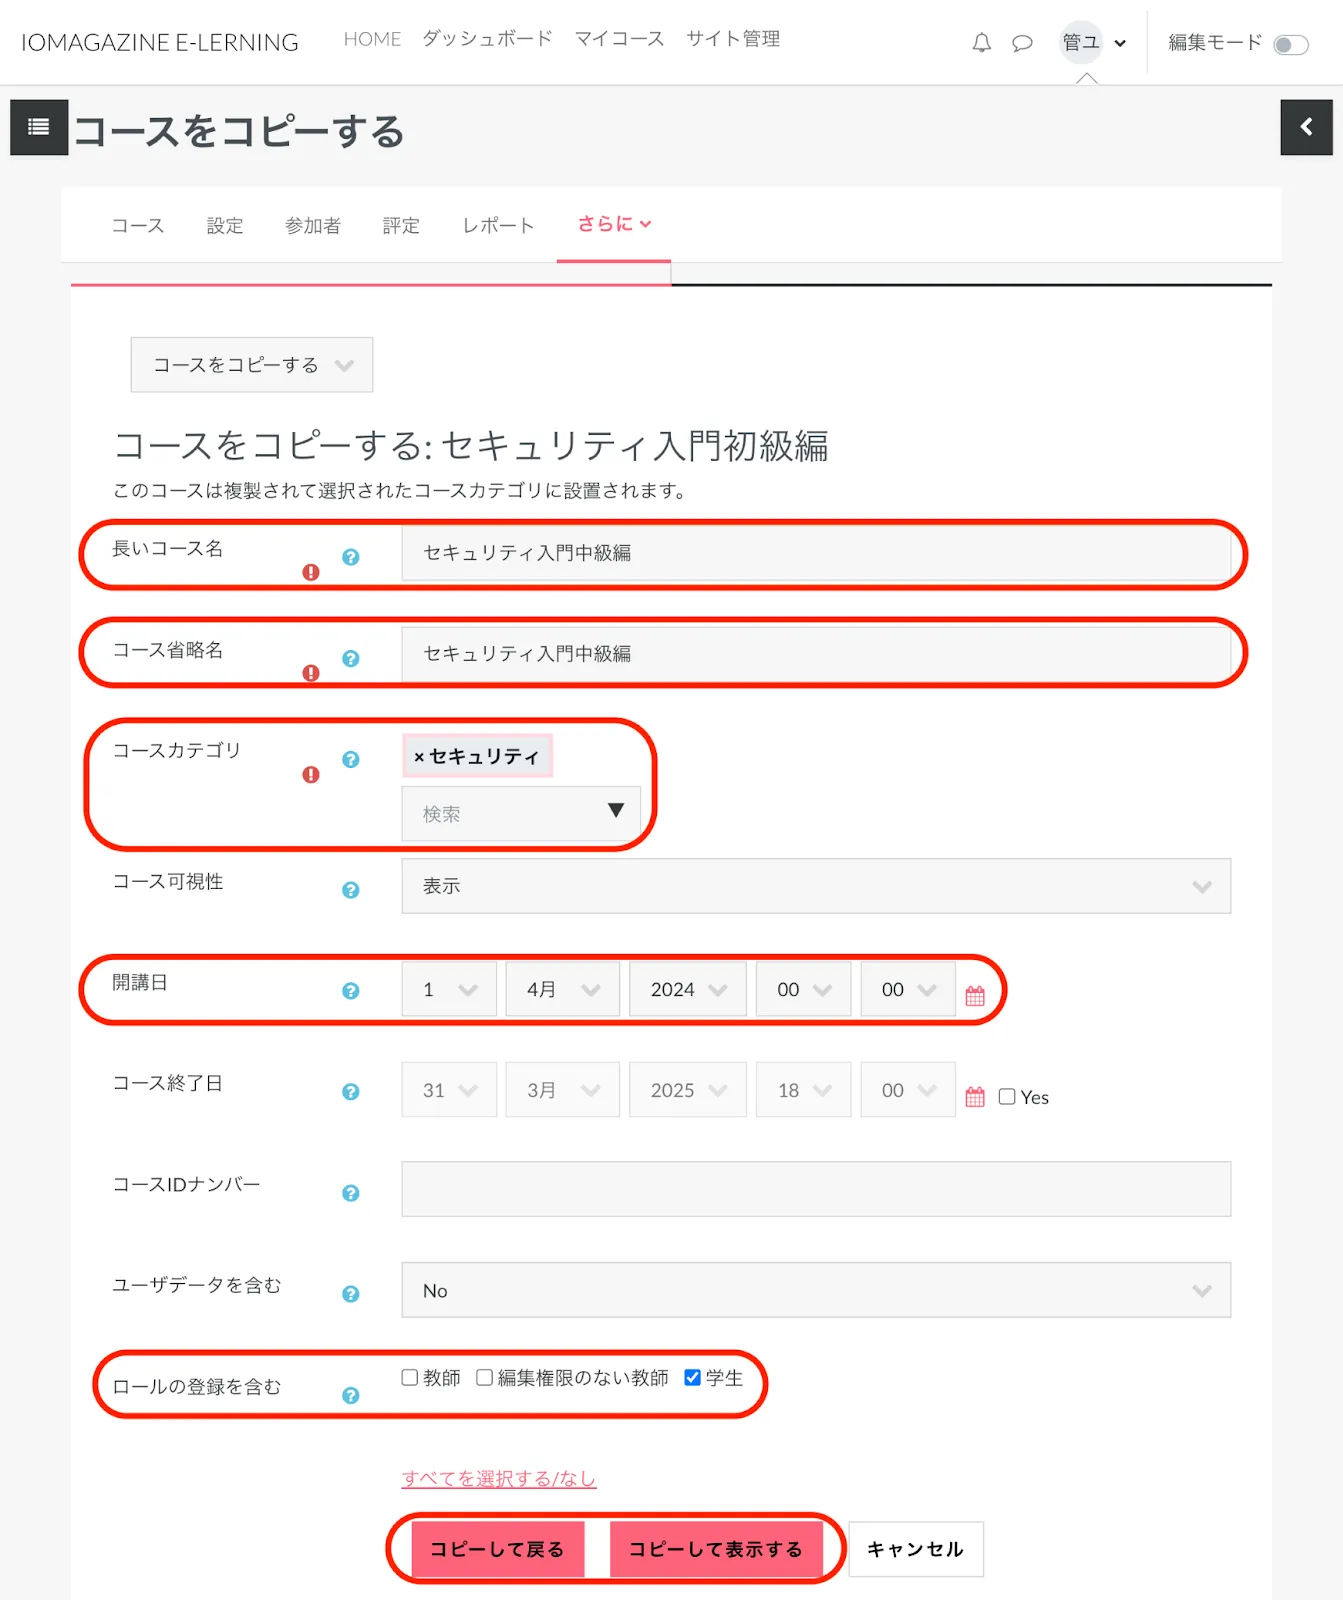The height and width of the screenshot is (1600, 1343).
Task: Click the コピーして戻る button
Action: [497, 1549]
